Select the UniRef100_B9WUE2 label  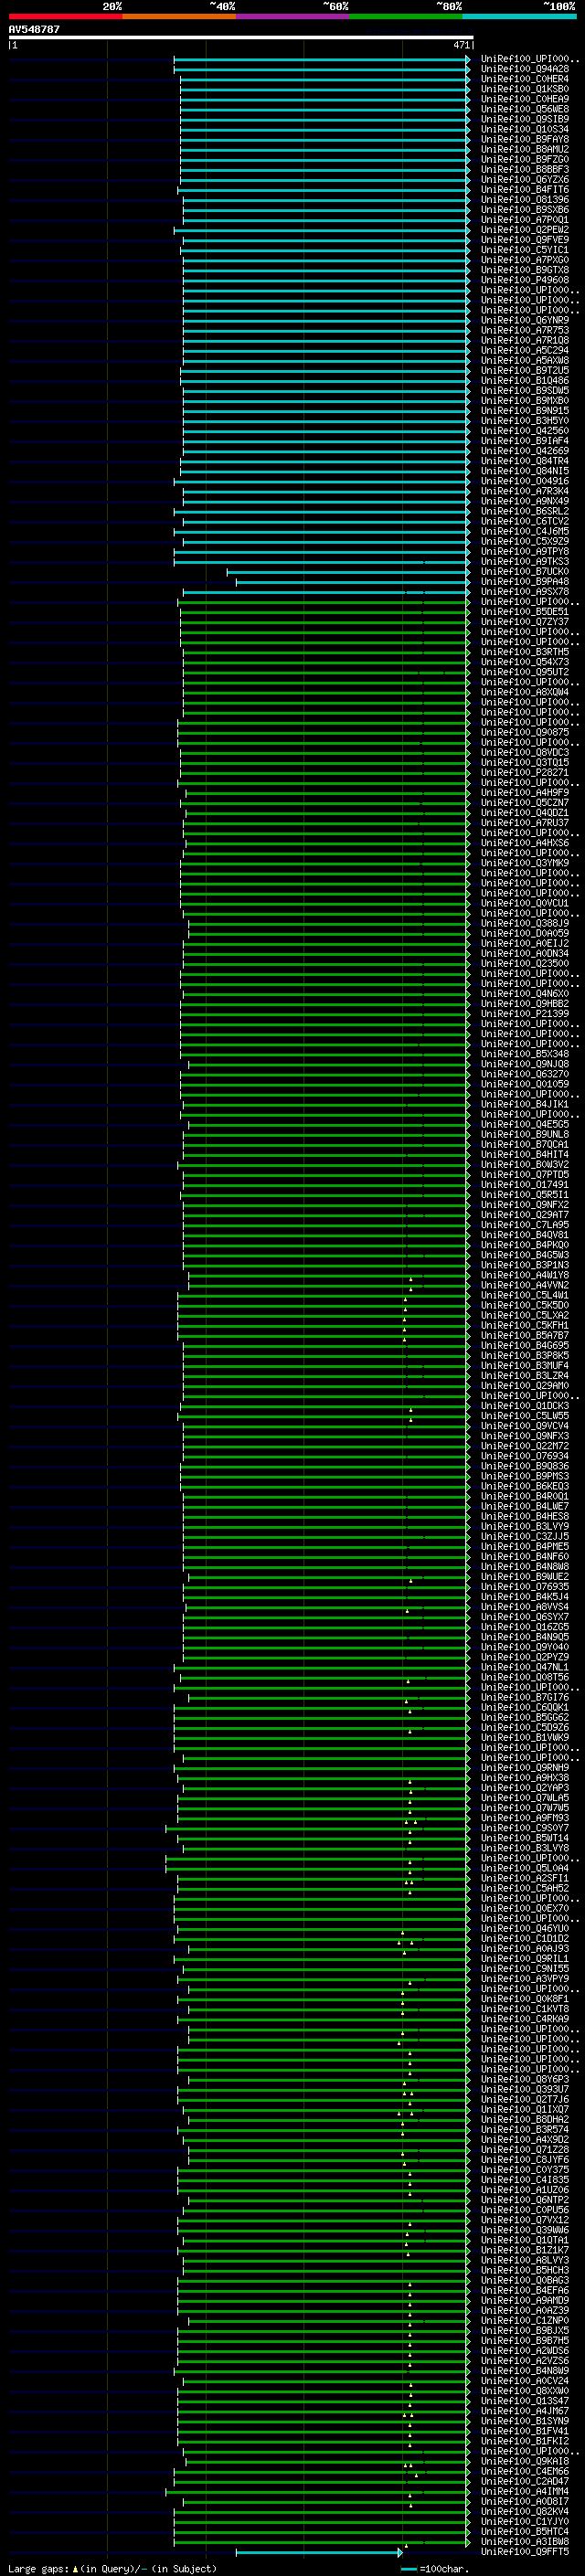(525, 1576)
